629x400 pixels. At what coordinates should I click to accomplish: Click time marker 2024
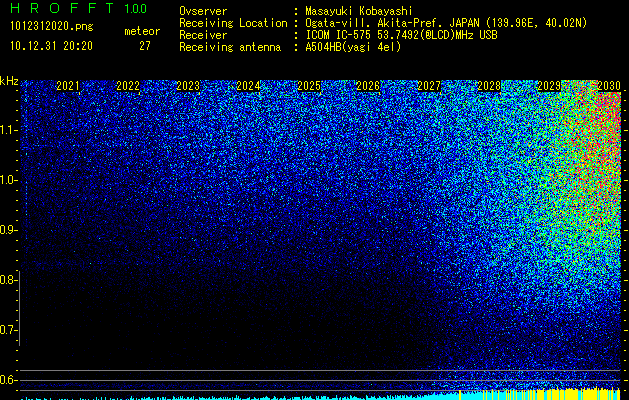pyautogui.click(x=248, y=86)
